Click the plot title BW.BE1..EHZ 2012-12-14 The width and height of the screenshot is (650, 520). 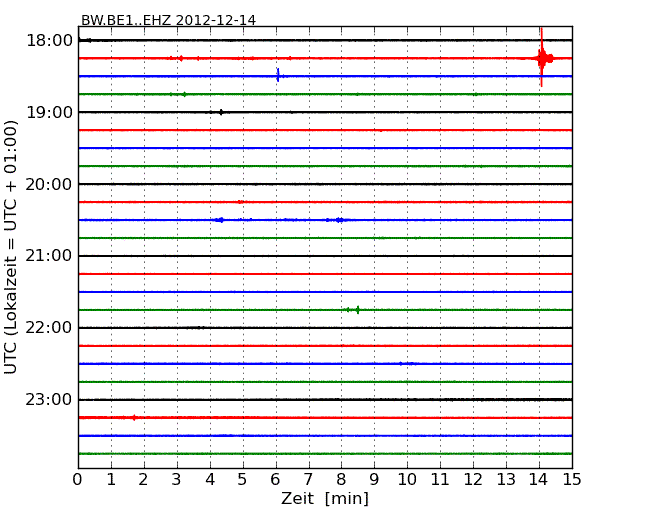[168, 20]
